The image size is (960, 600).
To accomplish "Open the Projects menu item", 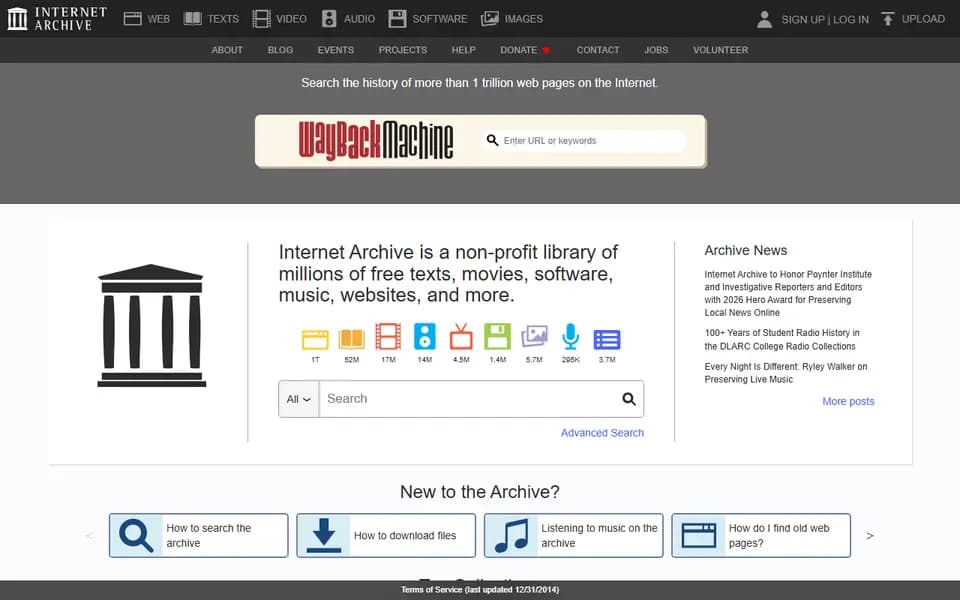I will tap(403, 50).
